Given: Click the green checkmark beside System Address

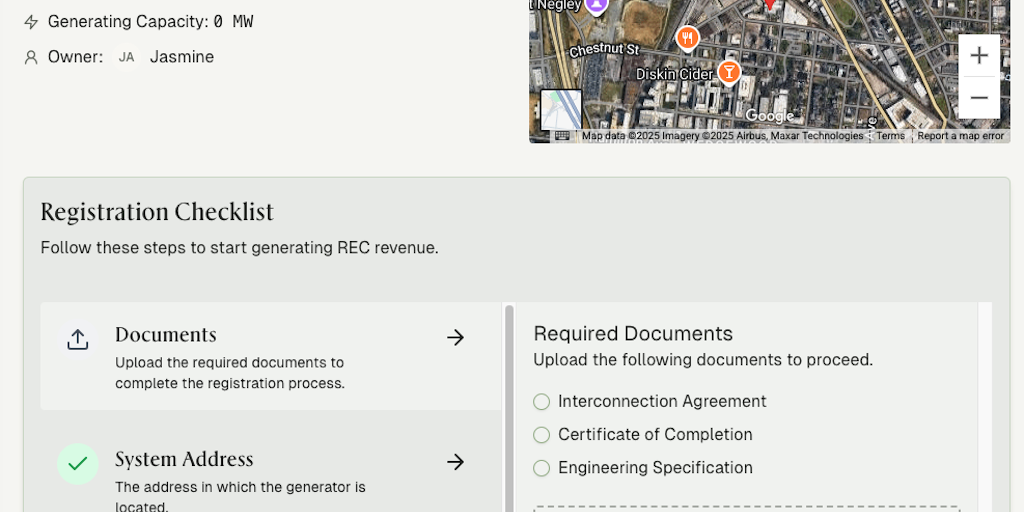Looking at the screenshot, I should click(78, 464).
